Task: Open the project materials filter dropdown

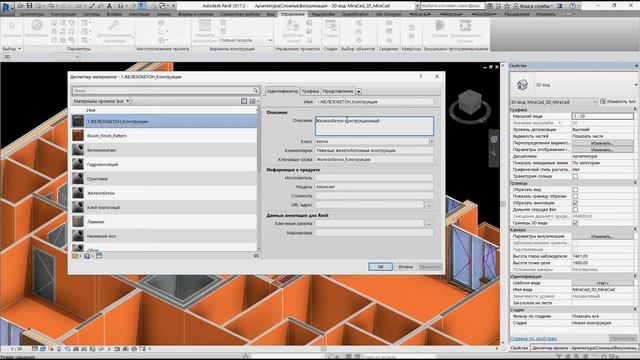Action: click(102, 101)
